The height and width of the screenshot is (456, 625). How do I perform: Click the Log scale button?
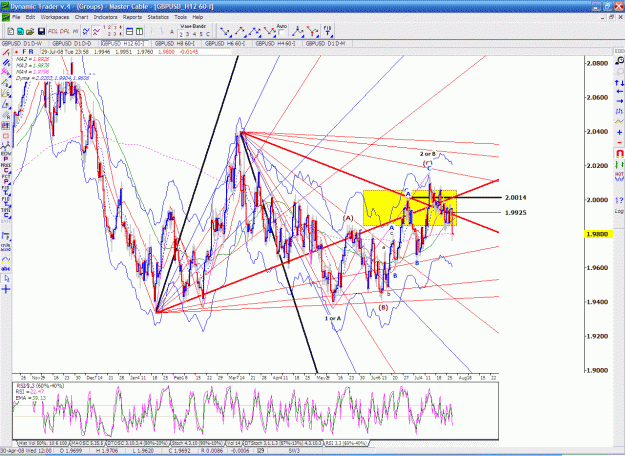pyautogui.click(x=619, y=211)
